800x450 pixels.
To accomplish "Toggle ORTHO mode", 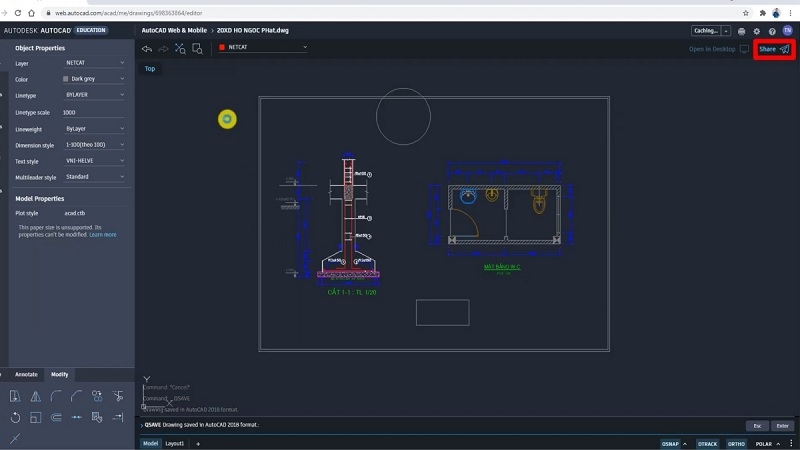I will 736,444.
